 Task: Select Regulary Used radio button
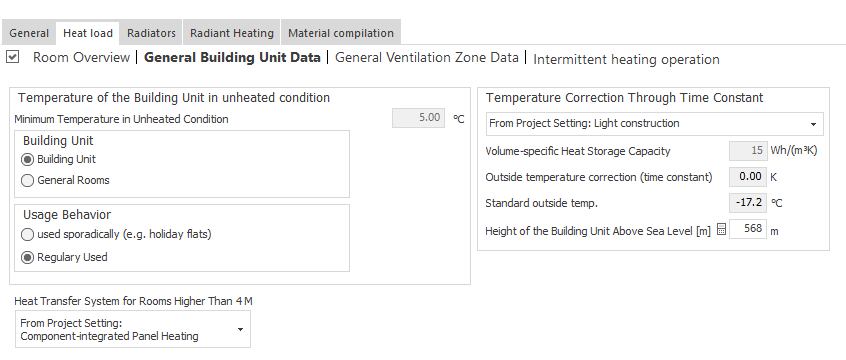coord(27,257)
